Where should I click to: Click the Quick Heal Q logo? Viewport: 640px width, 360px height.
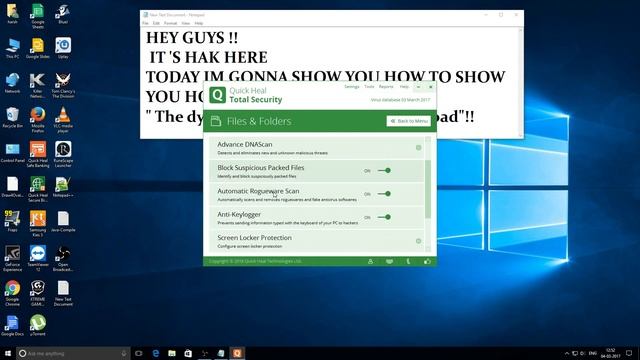point(218,95)
